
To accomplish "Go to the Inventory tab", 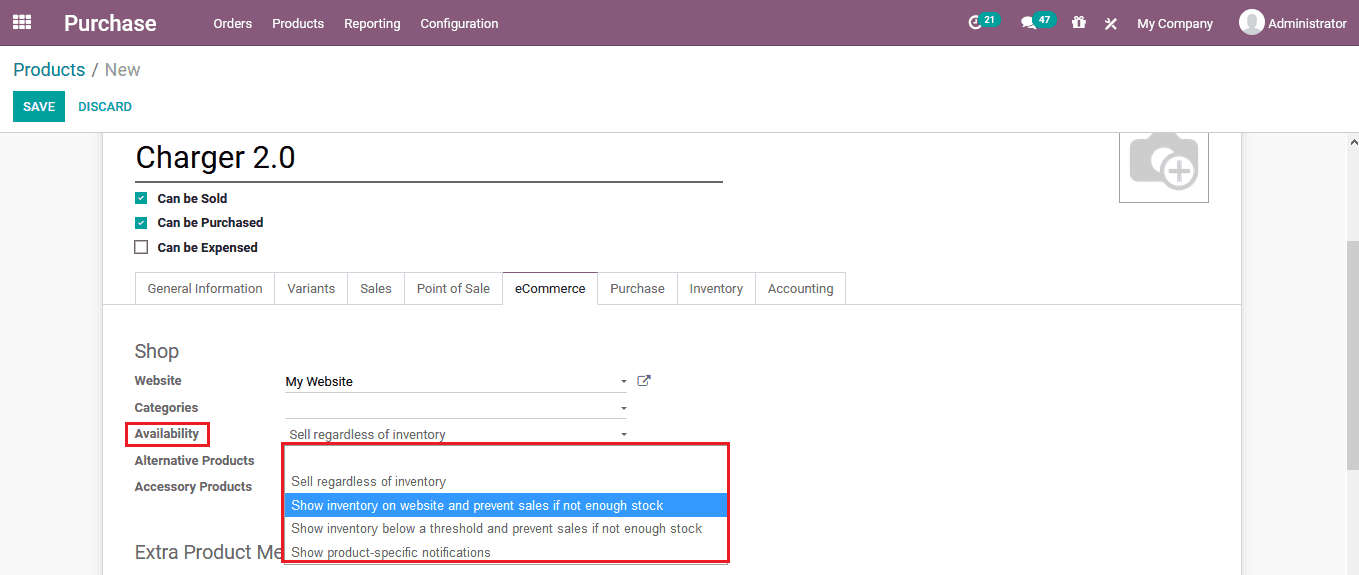I will [x=716, y=288].
